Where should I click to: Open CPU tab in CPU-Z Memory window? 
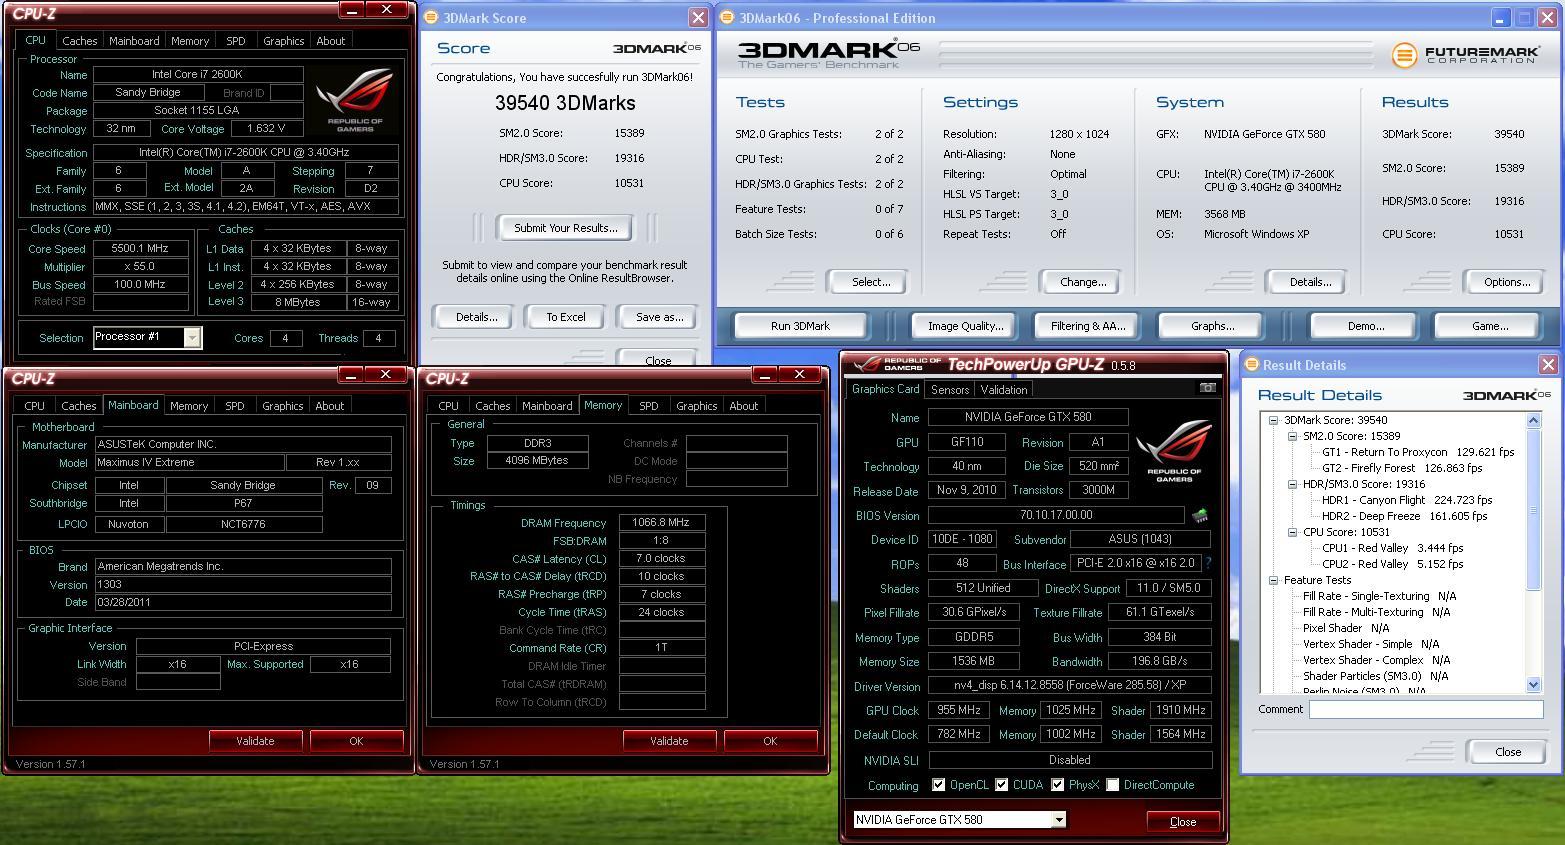click(448, 406)
